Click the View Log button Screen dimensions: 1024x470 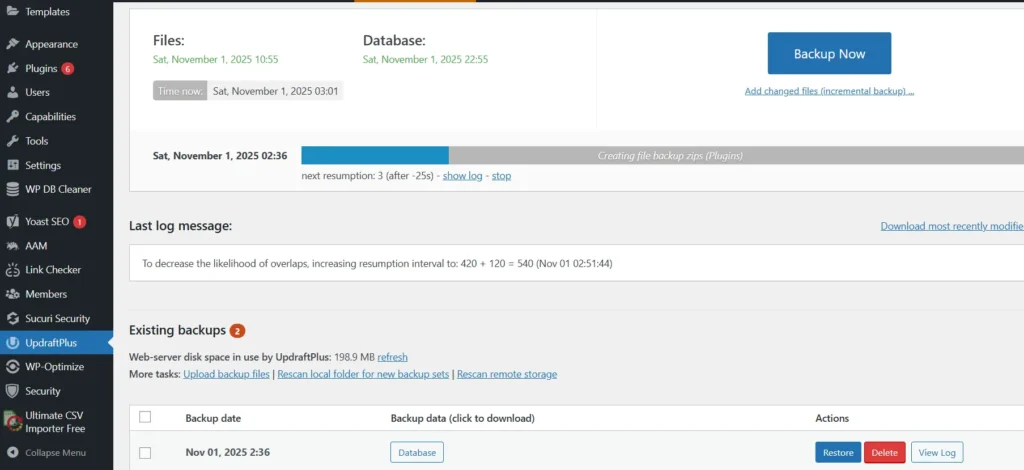(x=937, y=452)
